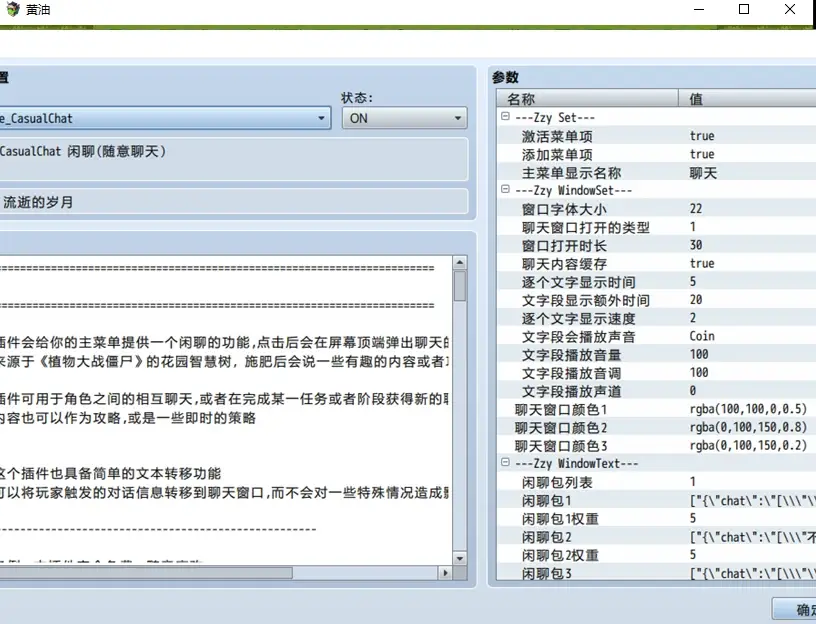Select the 文字段播放音量 parameter
The width and height of the screenshot is (816, 624).
657,354
